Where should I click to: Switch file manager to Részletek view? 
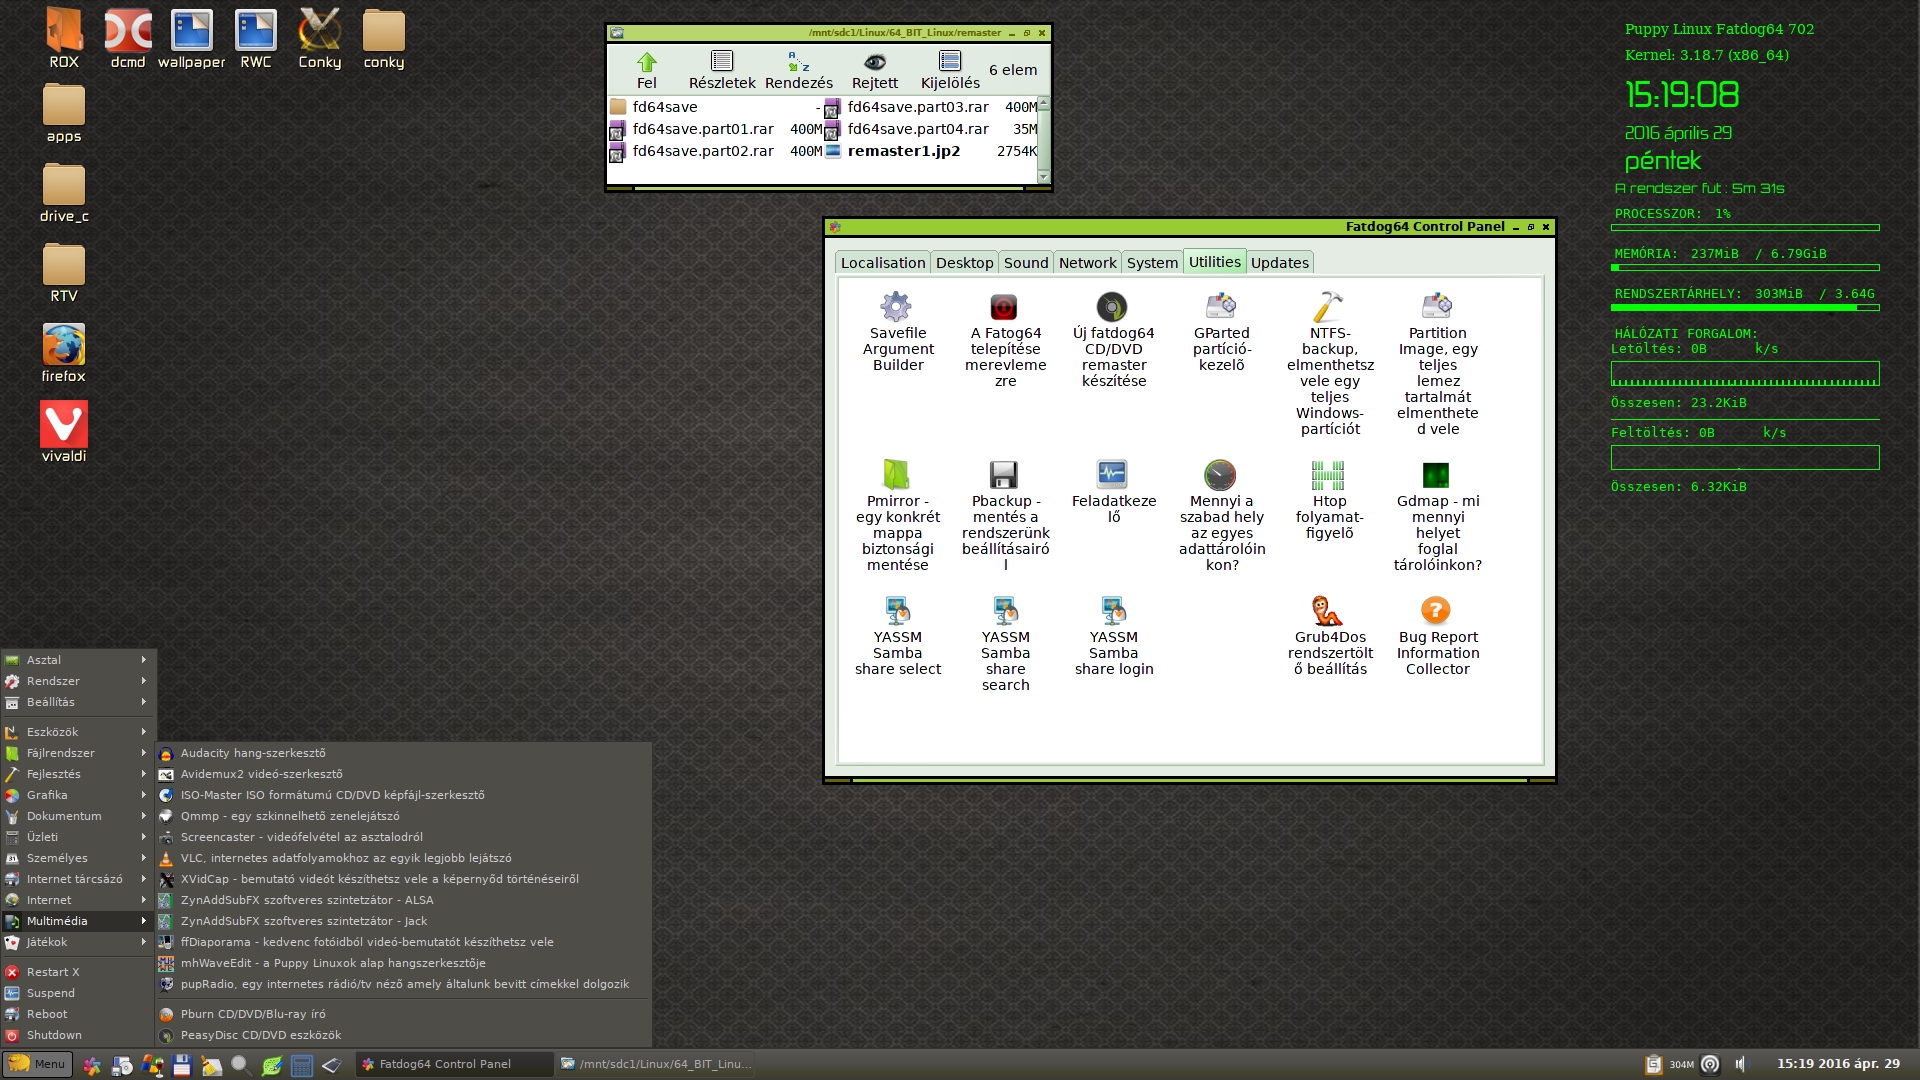pyautogui.click(x=721, y=71)
